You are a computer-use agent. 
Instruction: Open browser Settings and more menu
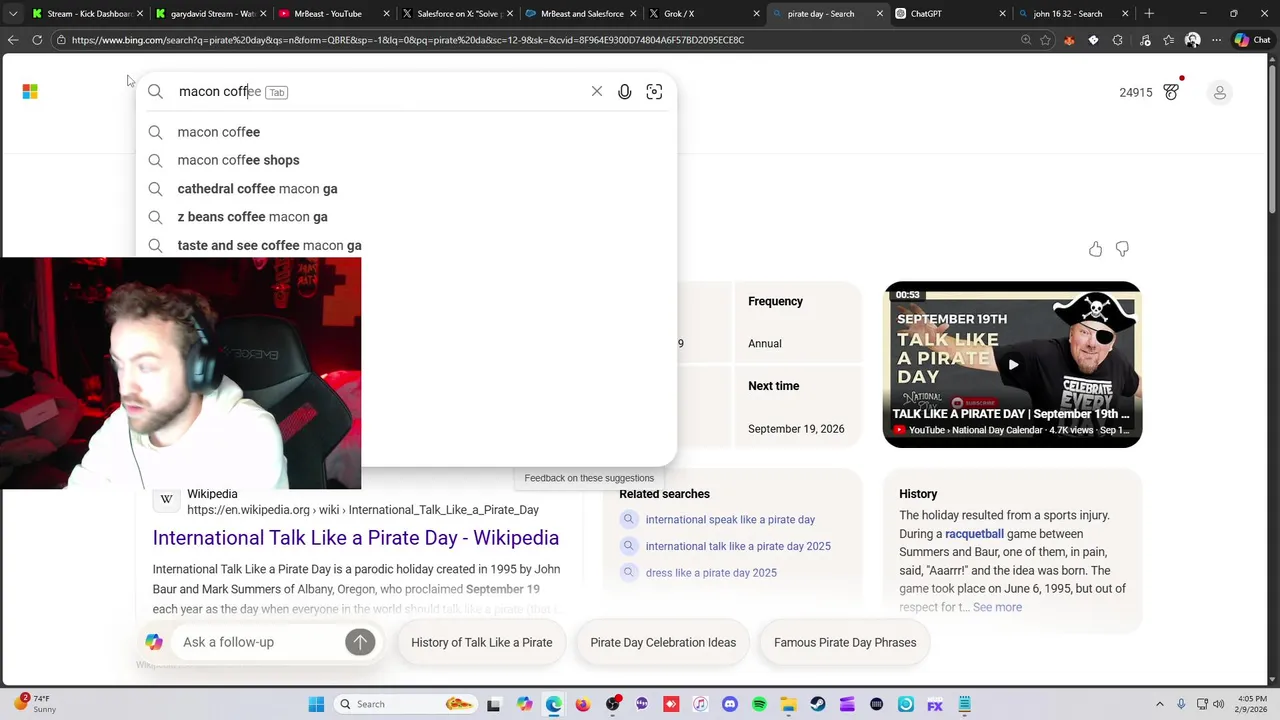(1216, 40)
